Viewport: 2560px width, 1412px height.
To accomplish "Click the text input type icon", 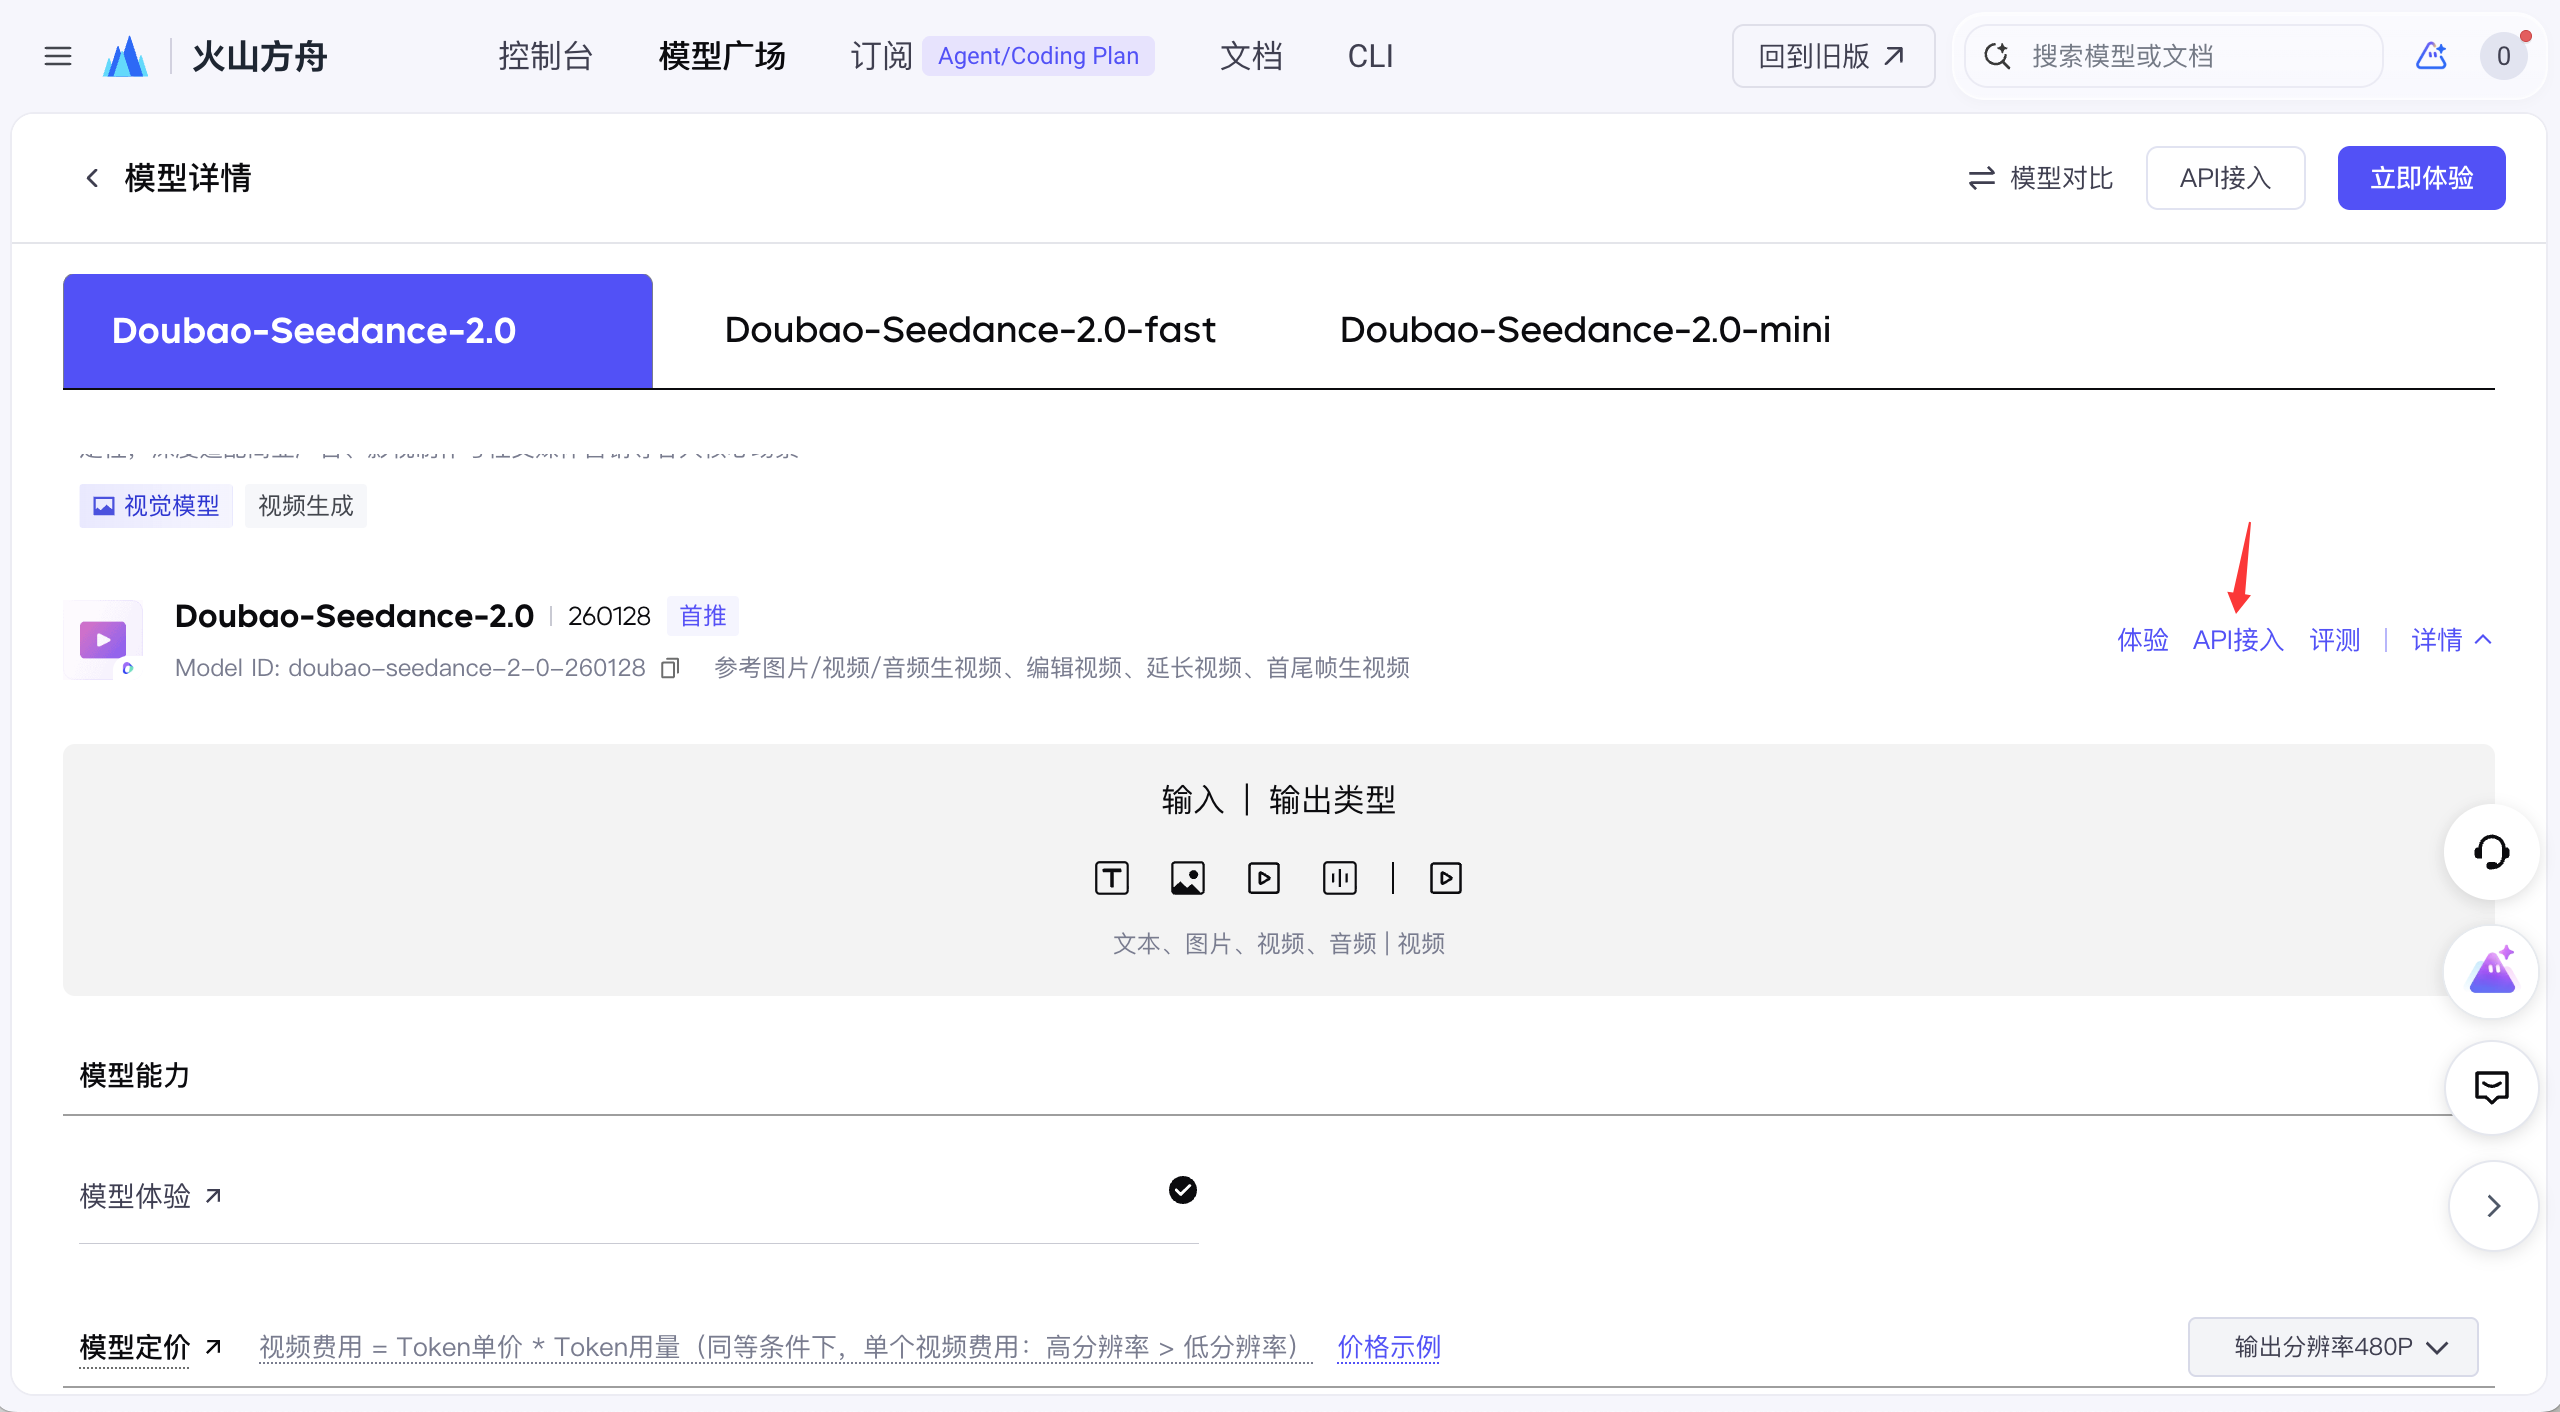I will click(x=1112, y=878).
